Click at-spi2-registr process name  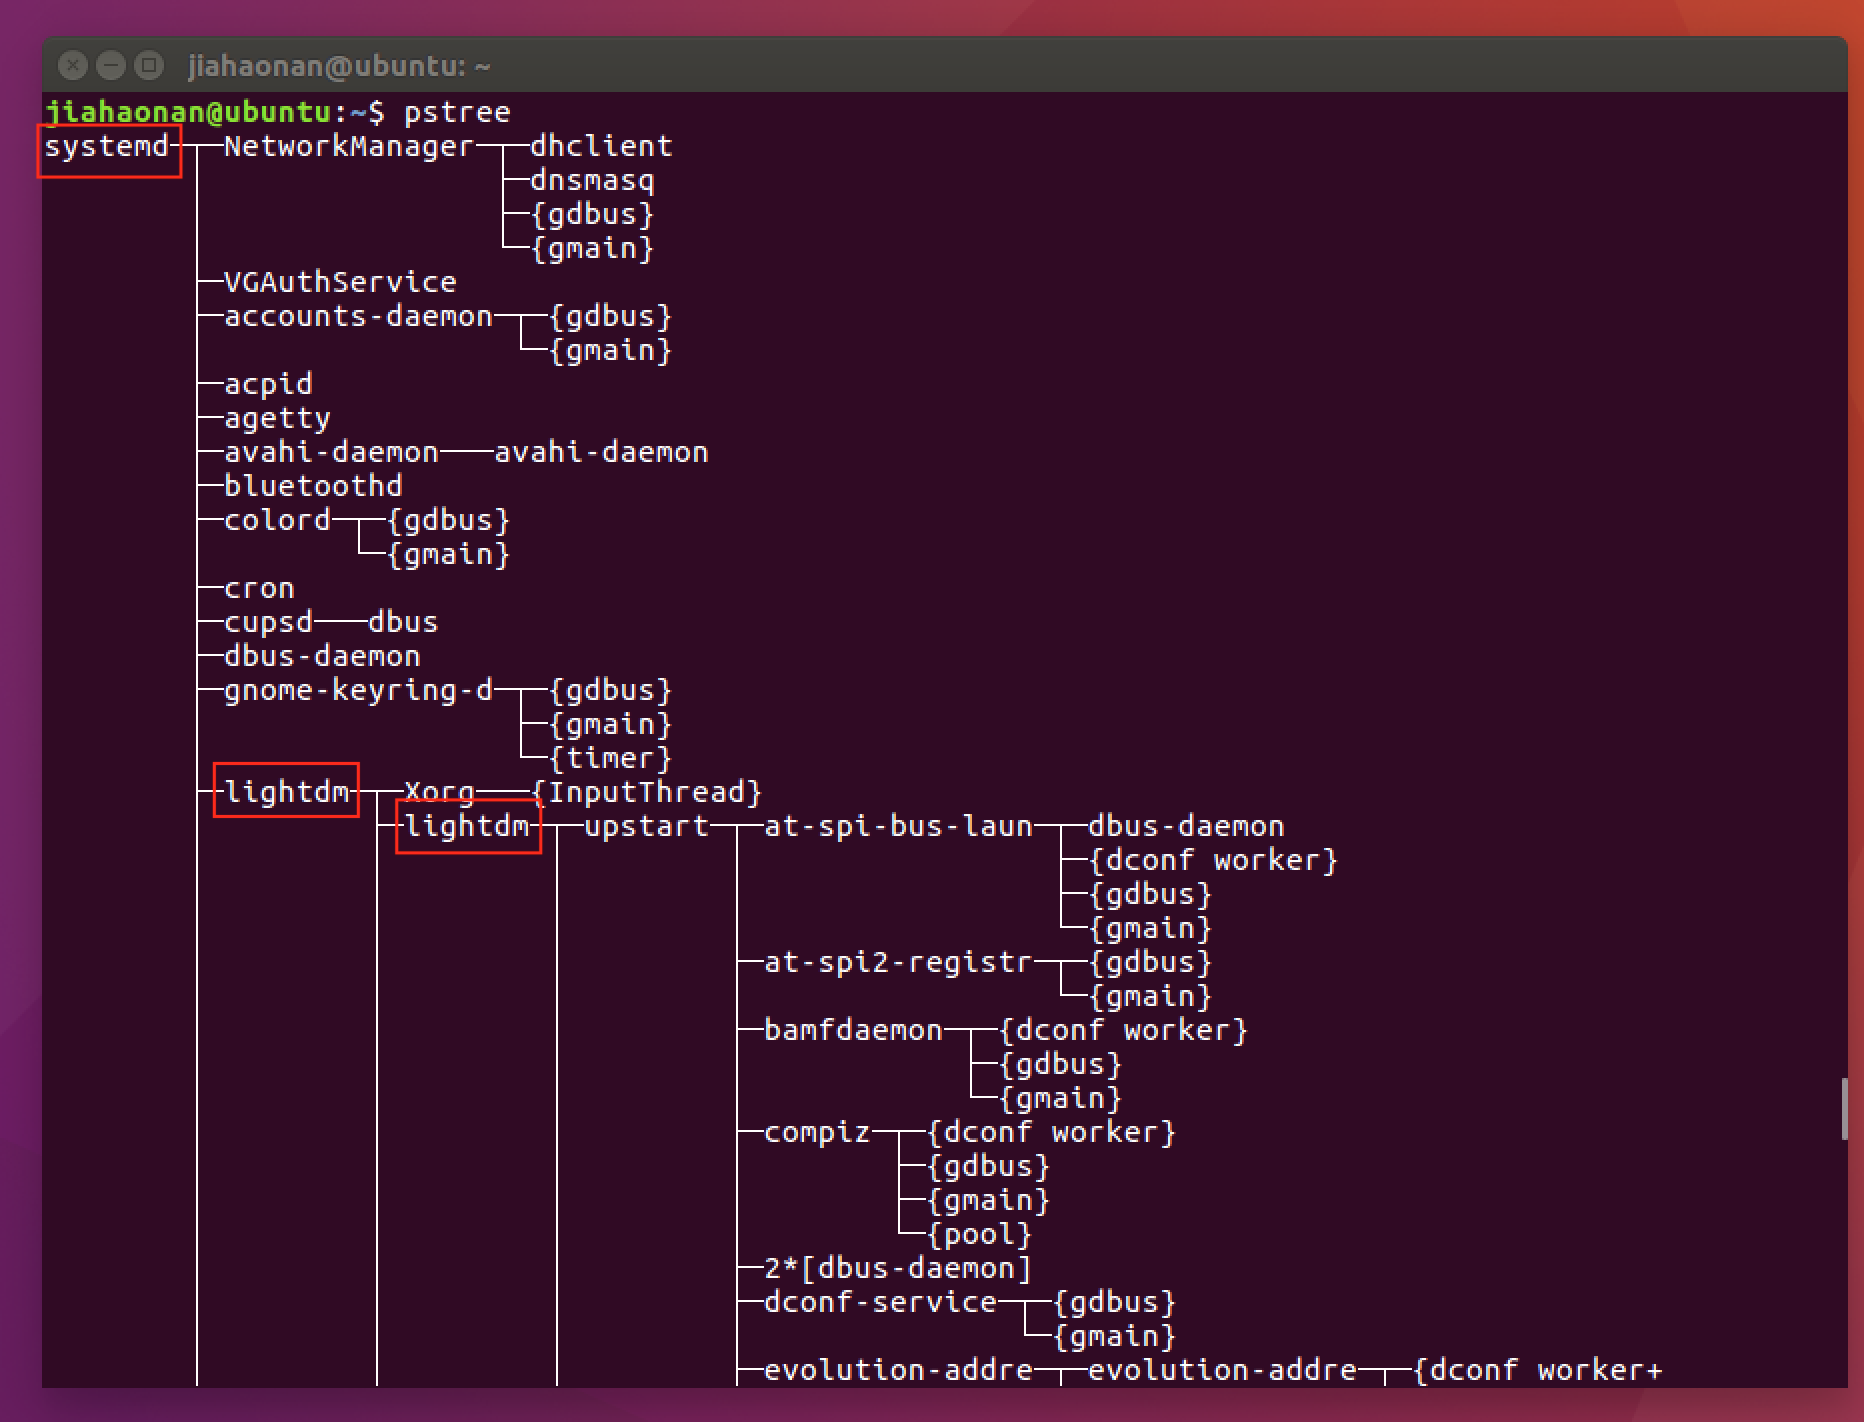coord(898,962)
